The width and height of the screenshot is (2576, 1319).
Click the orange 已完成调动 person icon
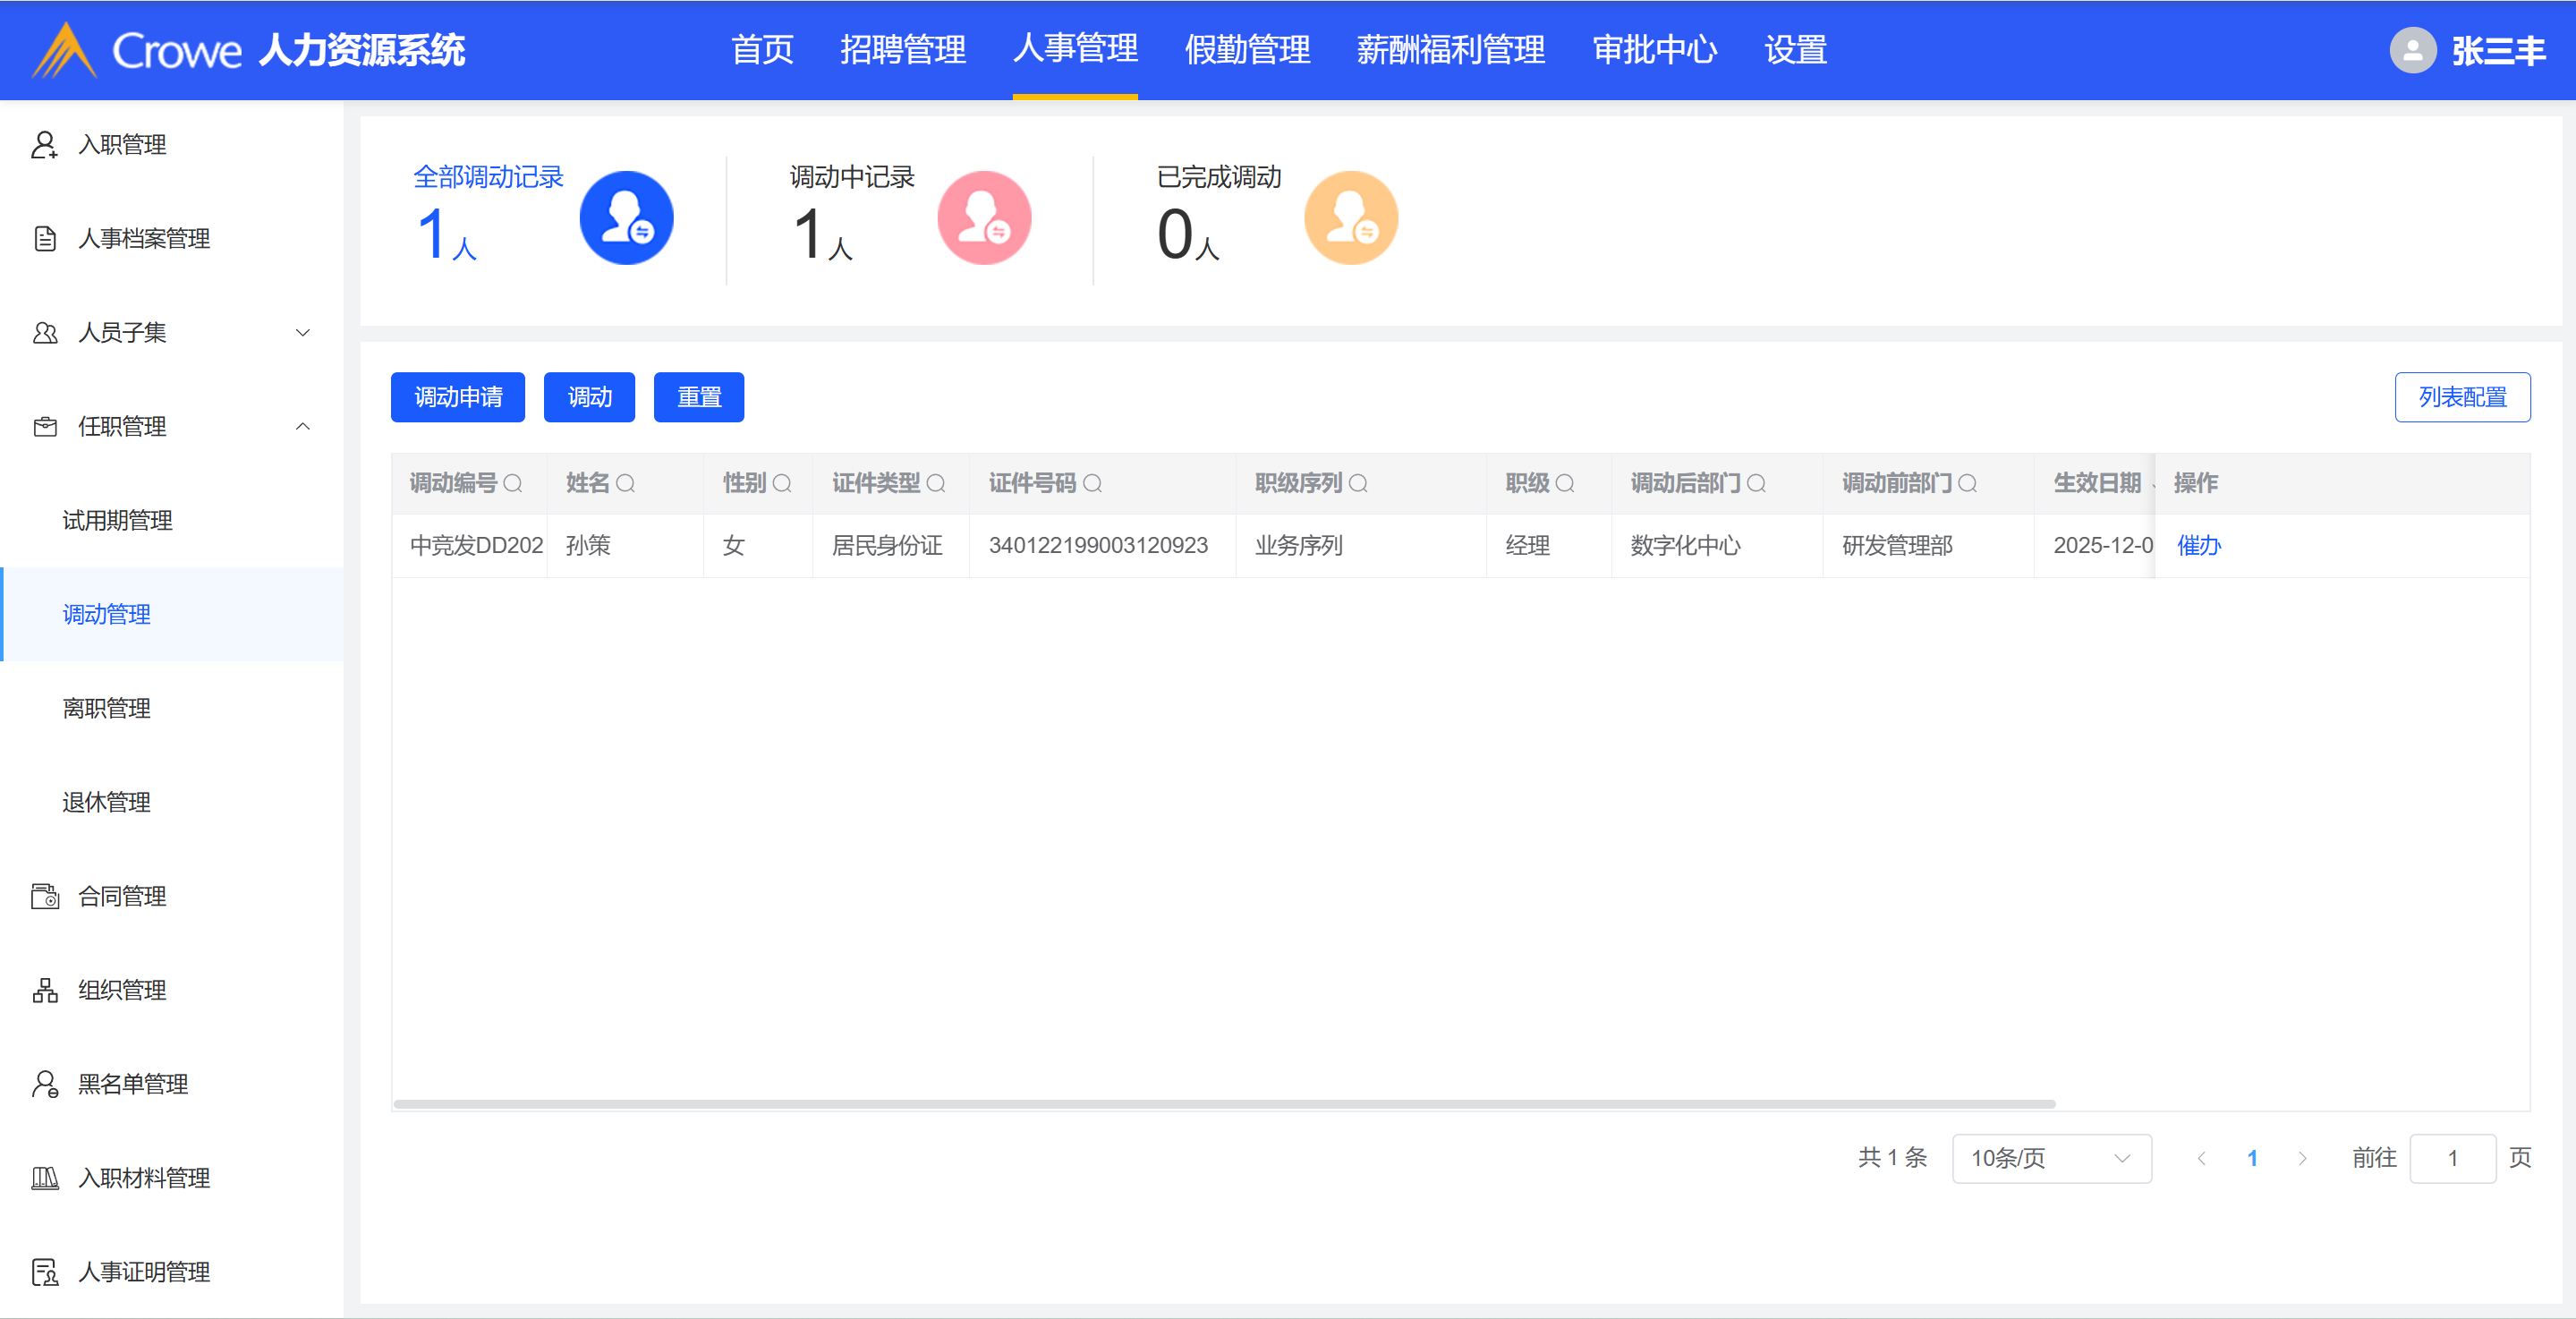pos(1350,218)
